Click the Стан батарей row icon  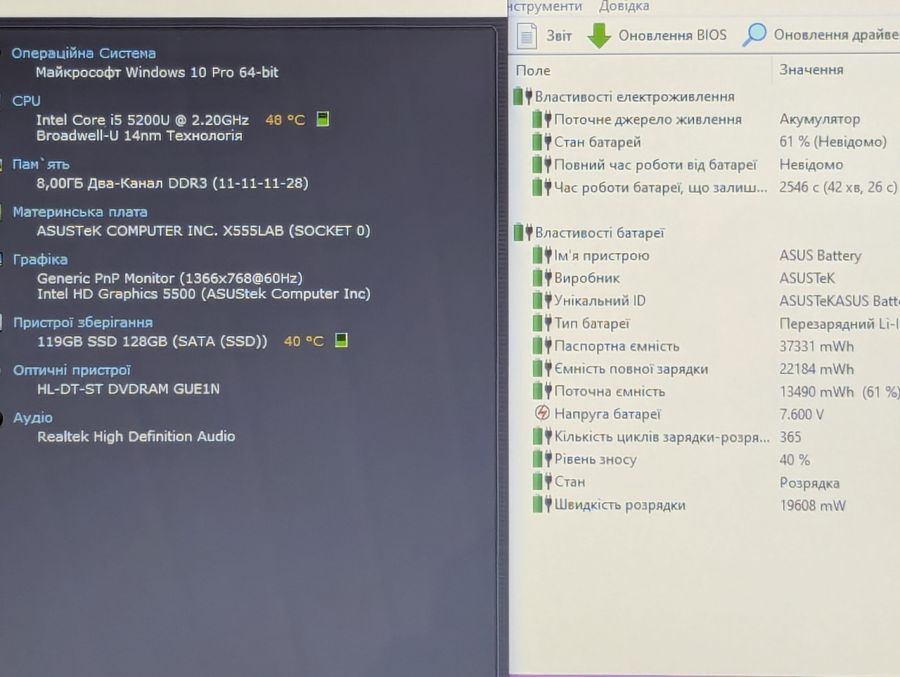542,142
